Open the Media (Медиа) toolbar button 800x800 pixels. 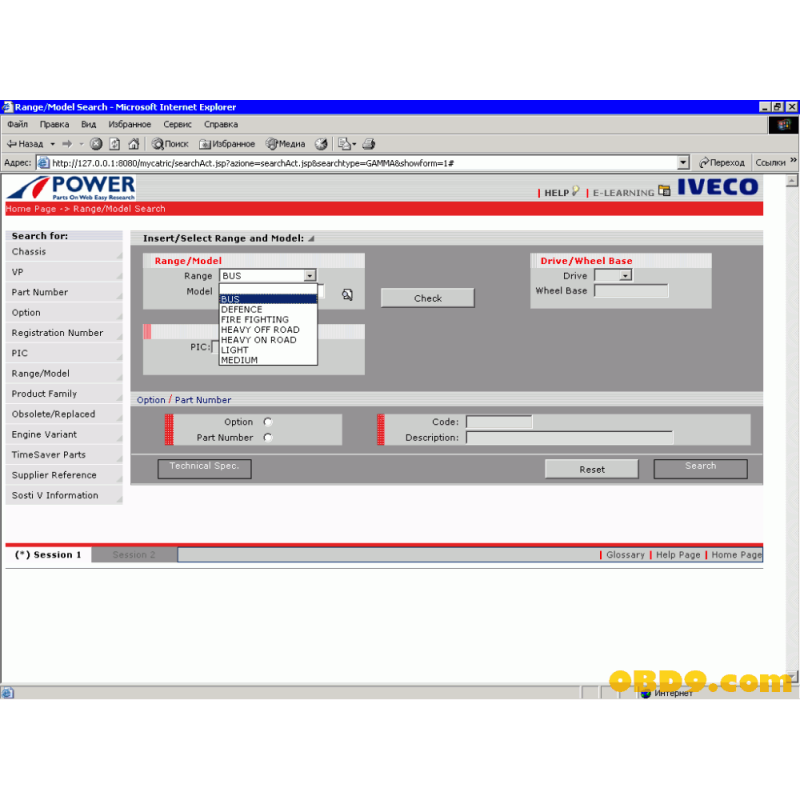click(285, 144)
